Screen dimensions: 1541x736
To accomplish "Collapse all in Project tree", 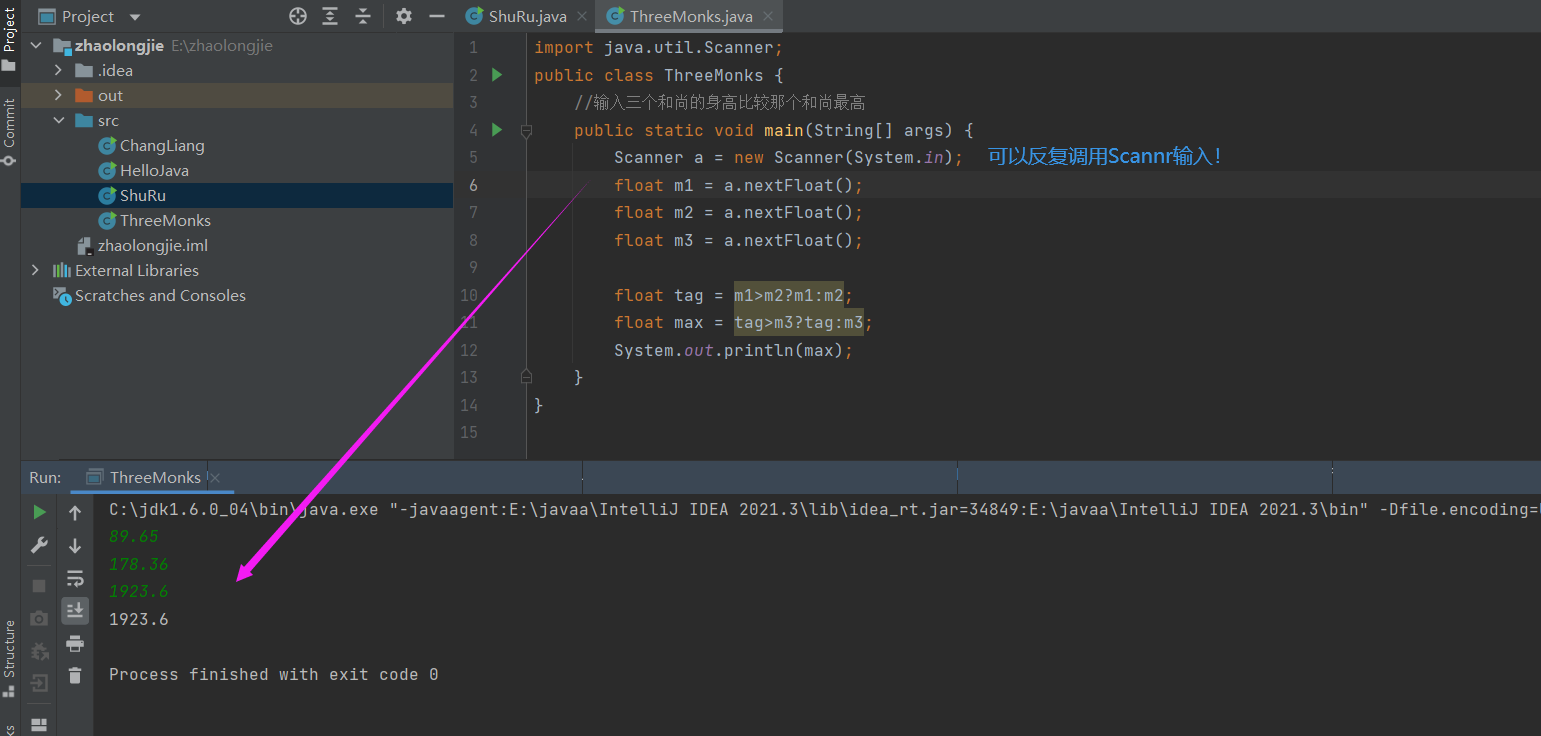I will pyautogui.click(x=363, y=16).
